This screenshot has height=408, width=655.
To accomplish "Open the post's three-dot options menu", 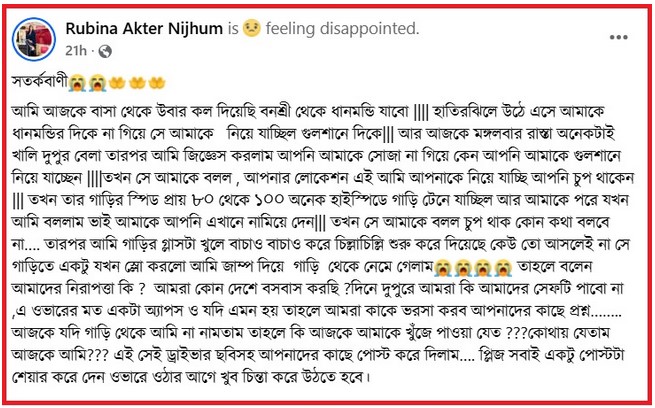I will pyautogui.click(x=618, y=37).
